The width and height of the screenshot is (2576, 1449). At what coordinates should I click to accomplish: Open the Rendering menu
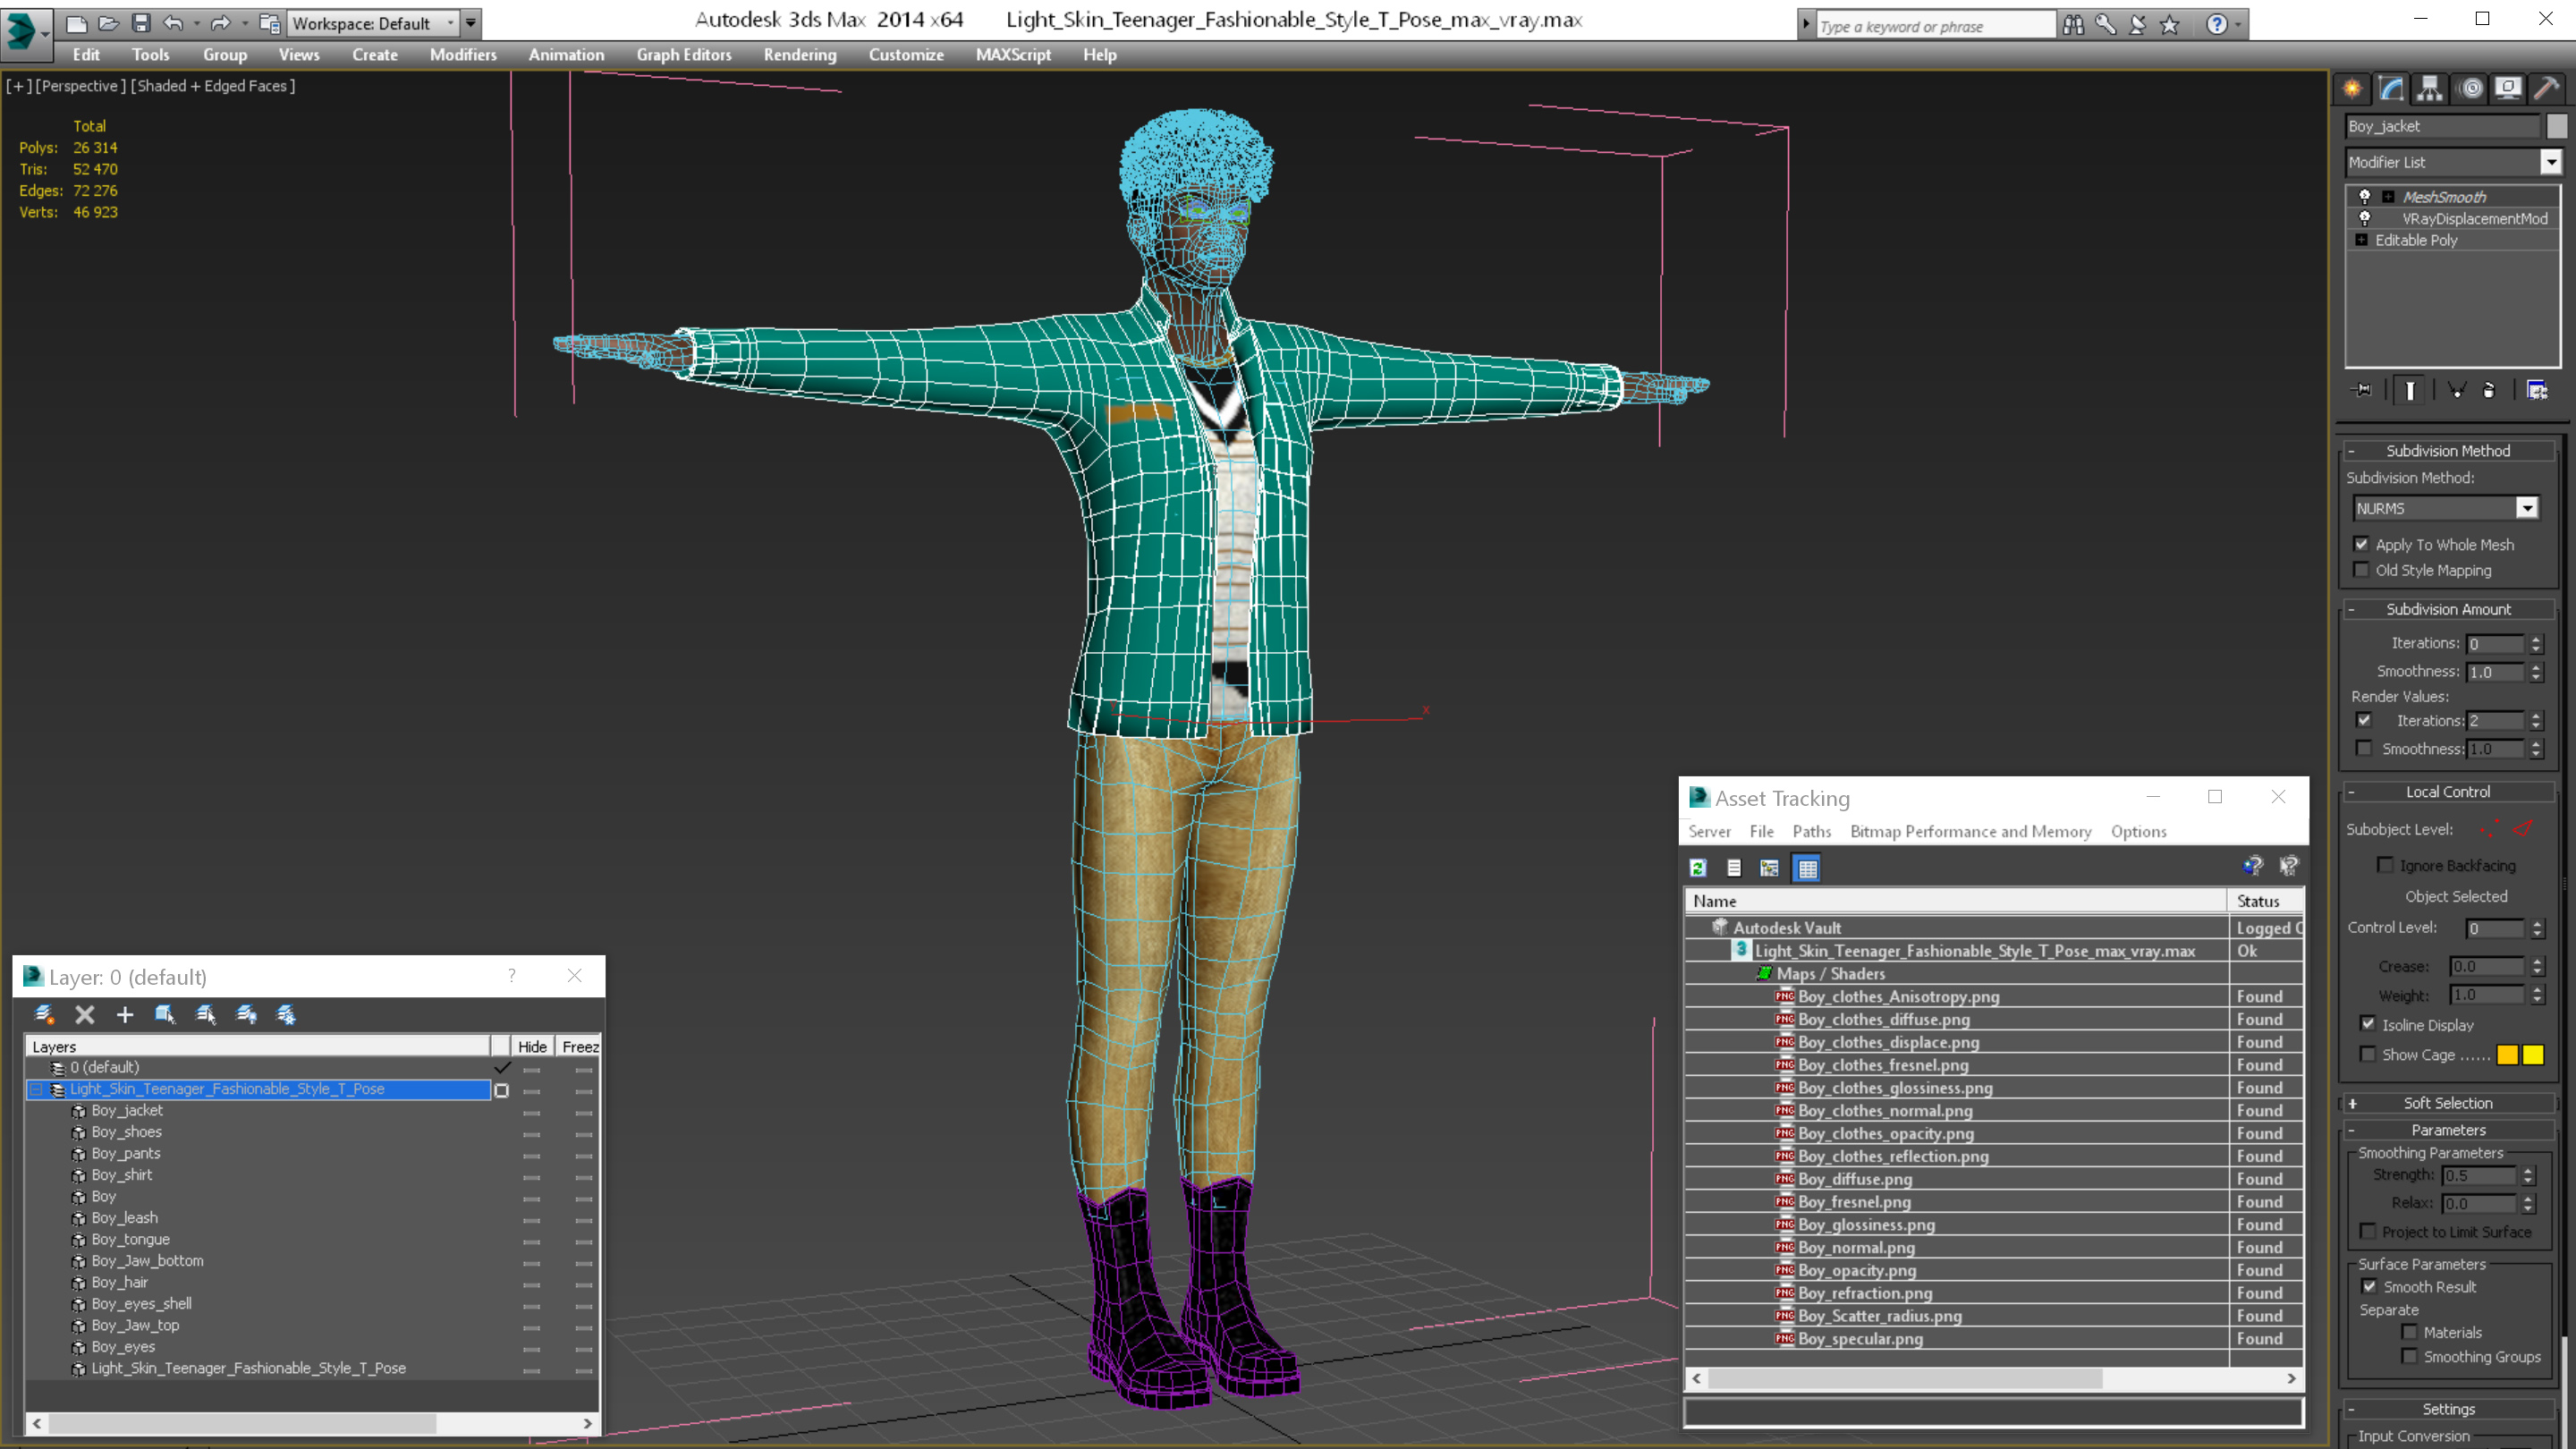[800, 55]
